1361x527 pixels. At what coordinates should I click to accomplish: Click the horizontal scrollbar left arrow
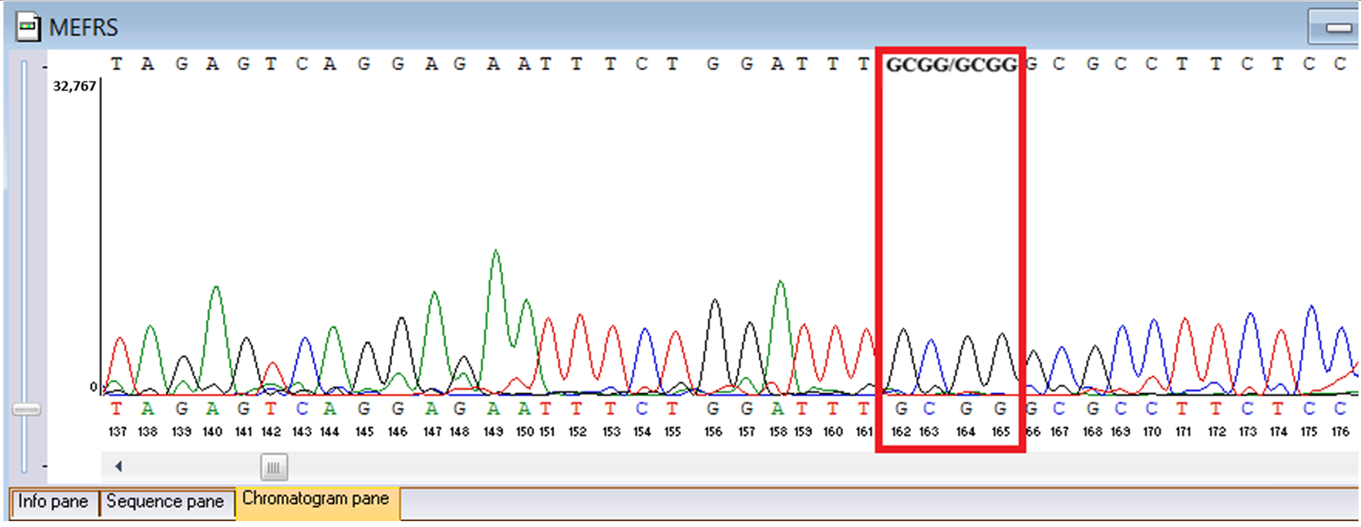point(118,466)
